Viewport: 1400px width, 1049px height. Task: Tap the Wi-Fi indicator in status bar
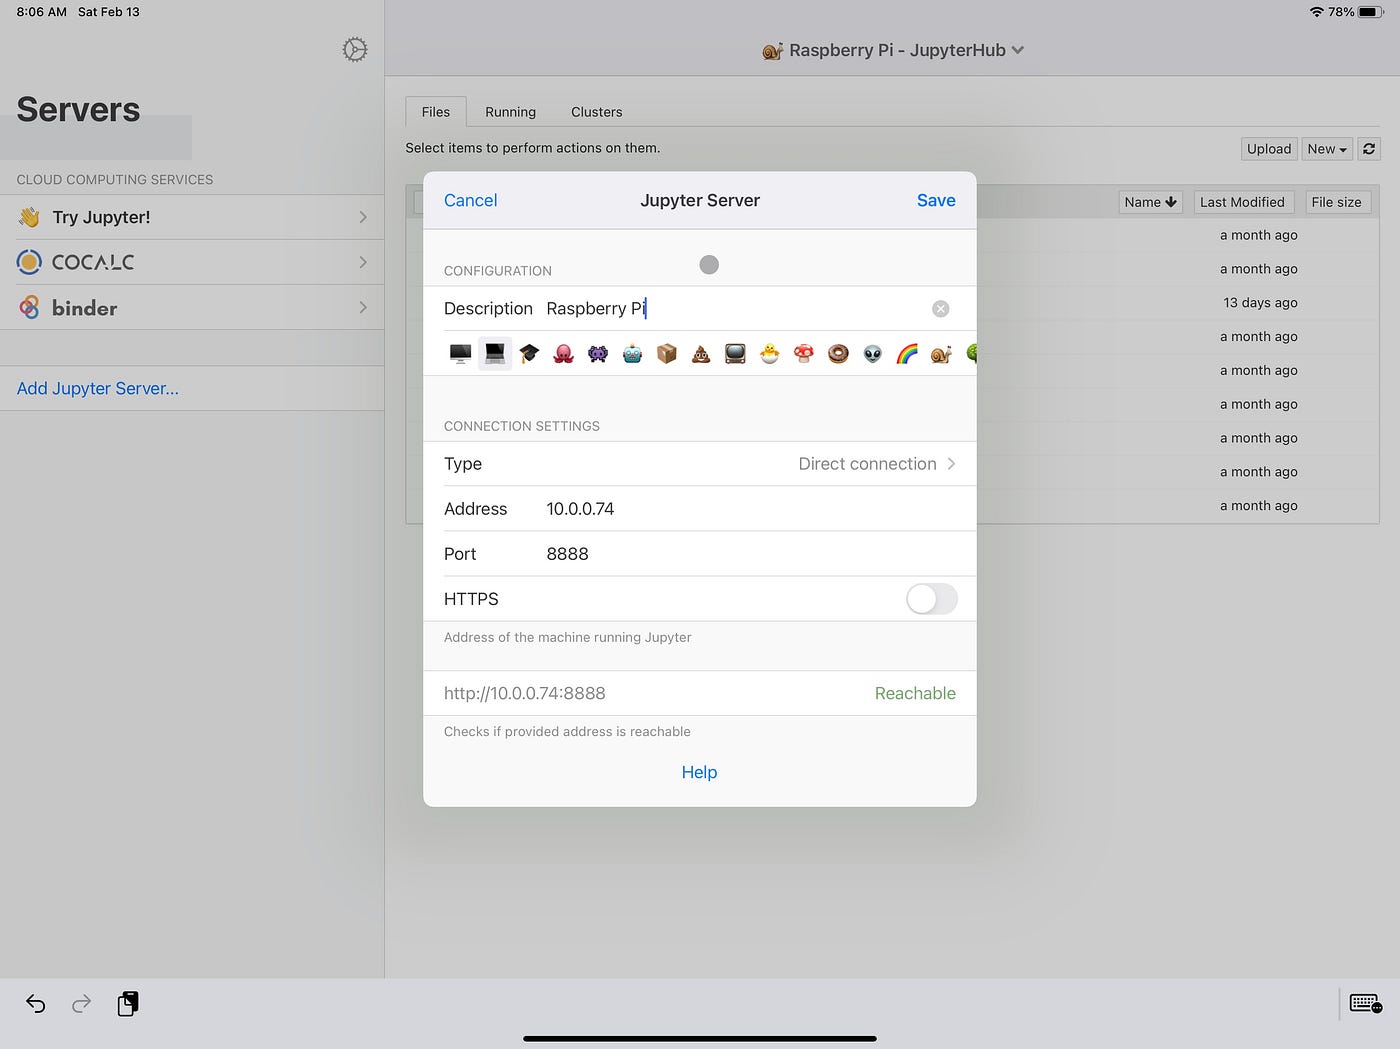coord(1316,12)
